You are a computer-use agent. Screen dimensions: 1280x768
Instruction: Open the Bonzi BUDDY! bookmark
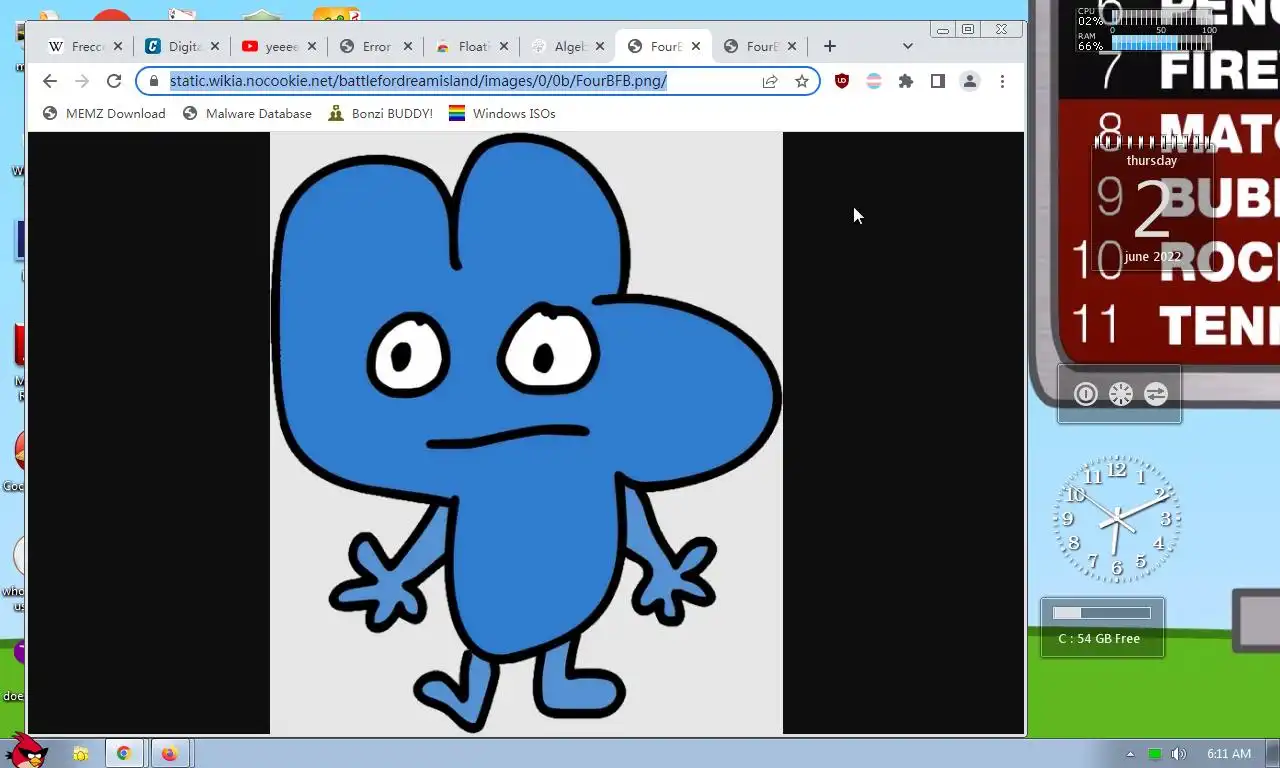pyautogui.click(x=381, y=114)
